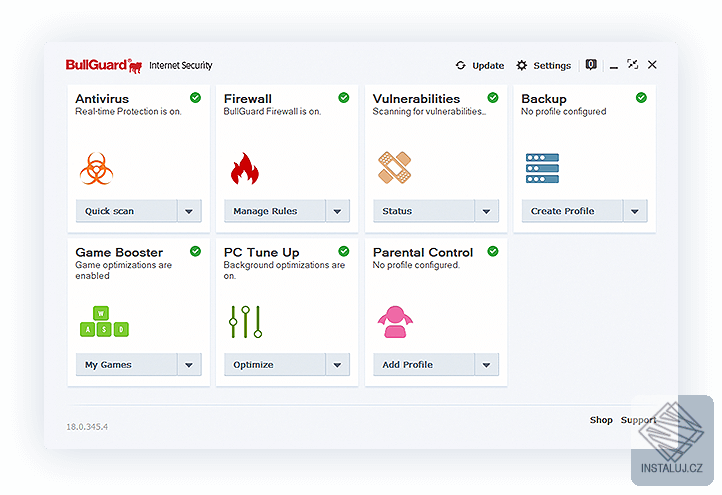Viewport: 722px width, 495px height.
Task: Open the Shop link
Action: [601, 419]
